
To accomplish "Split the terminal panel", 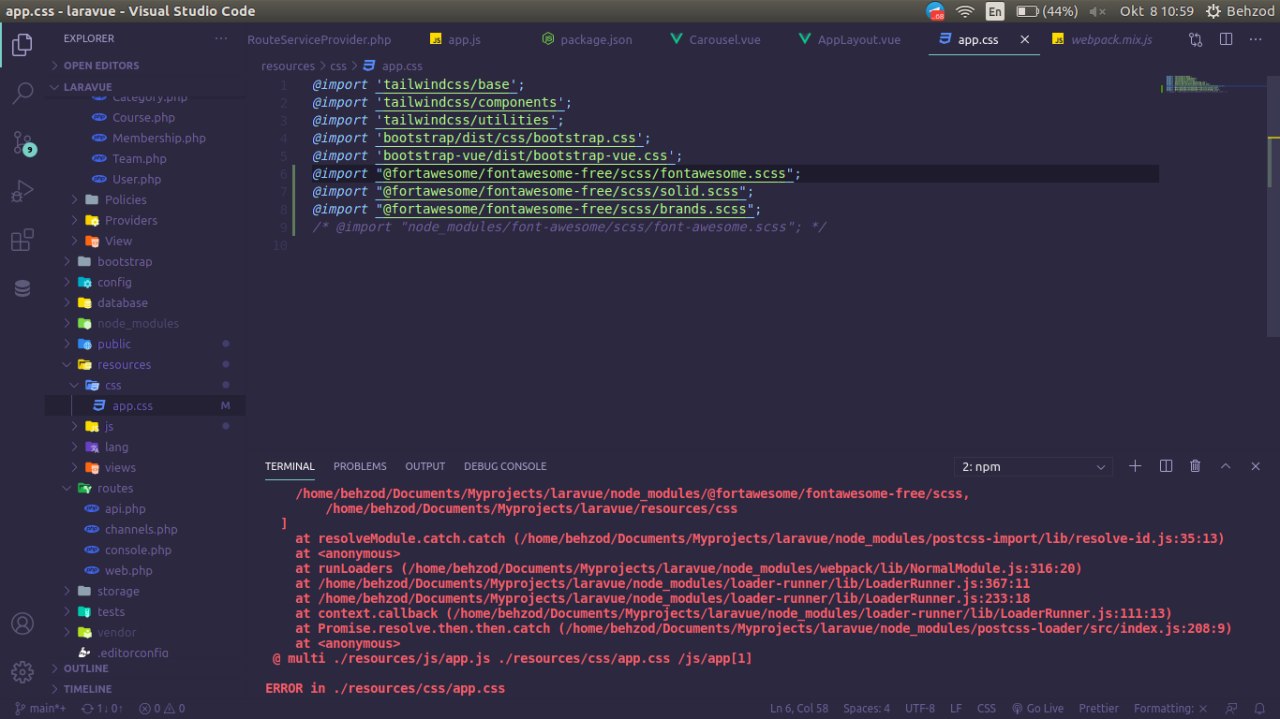I will pyautogui.click(x=1165, y=466).
